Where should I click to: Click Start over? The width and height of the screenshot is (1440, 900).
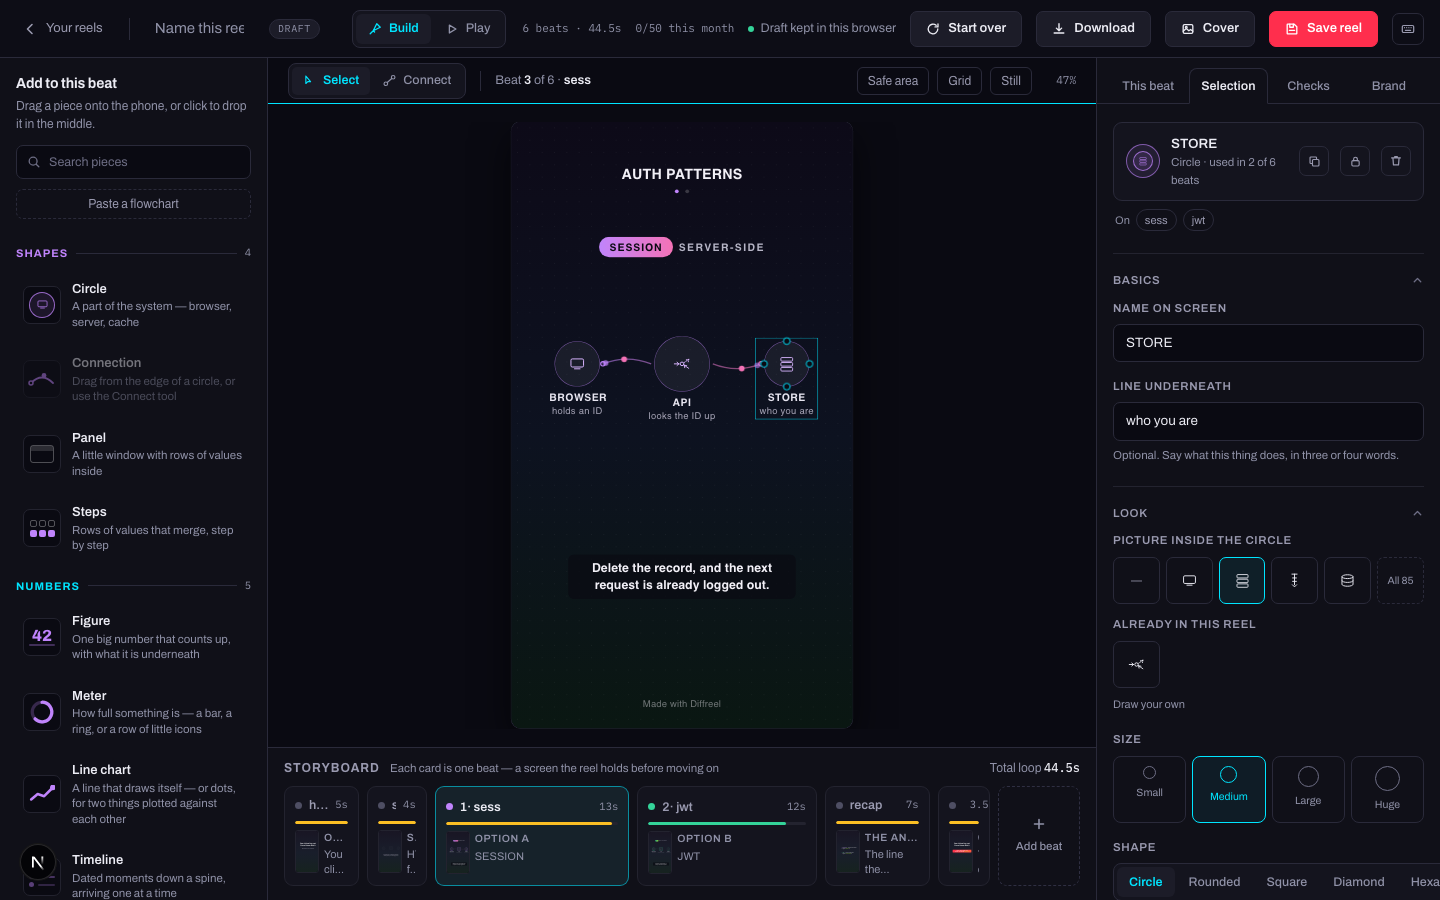tap(966, 29)
